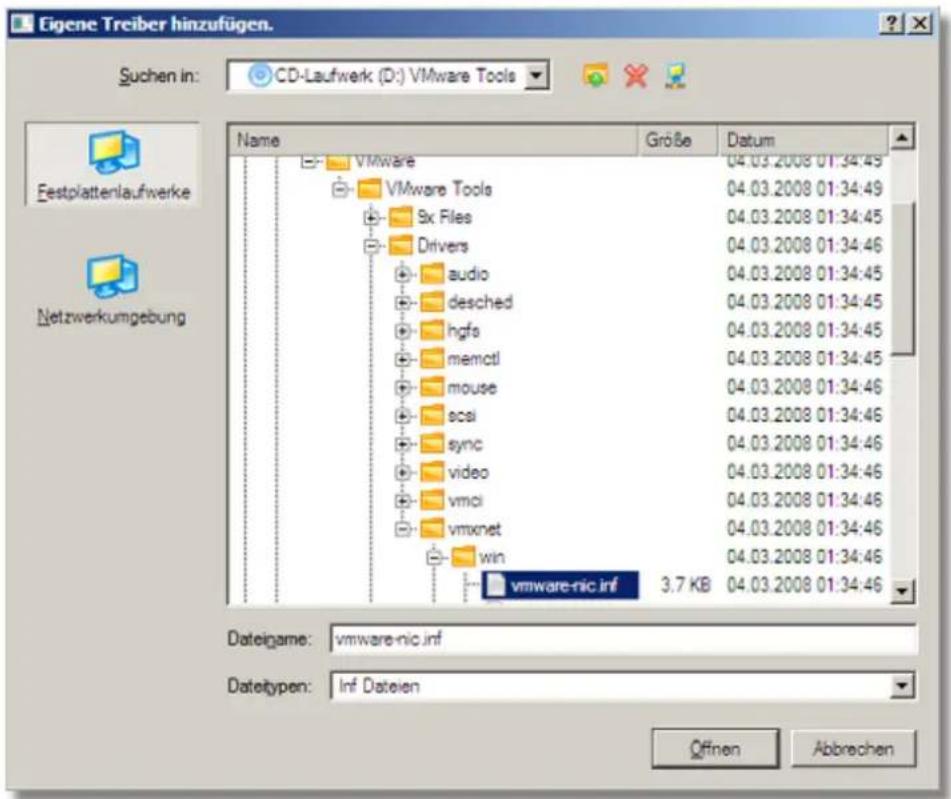Click the CD drive icon in Suchen in
The height and width of the screenshot is (799, 951).
tap(259, 76)
